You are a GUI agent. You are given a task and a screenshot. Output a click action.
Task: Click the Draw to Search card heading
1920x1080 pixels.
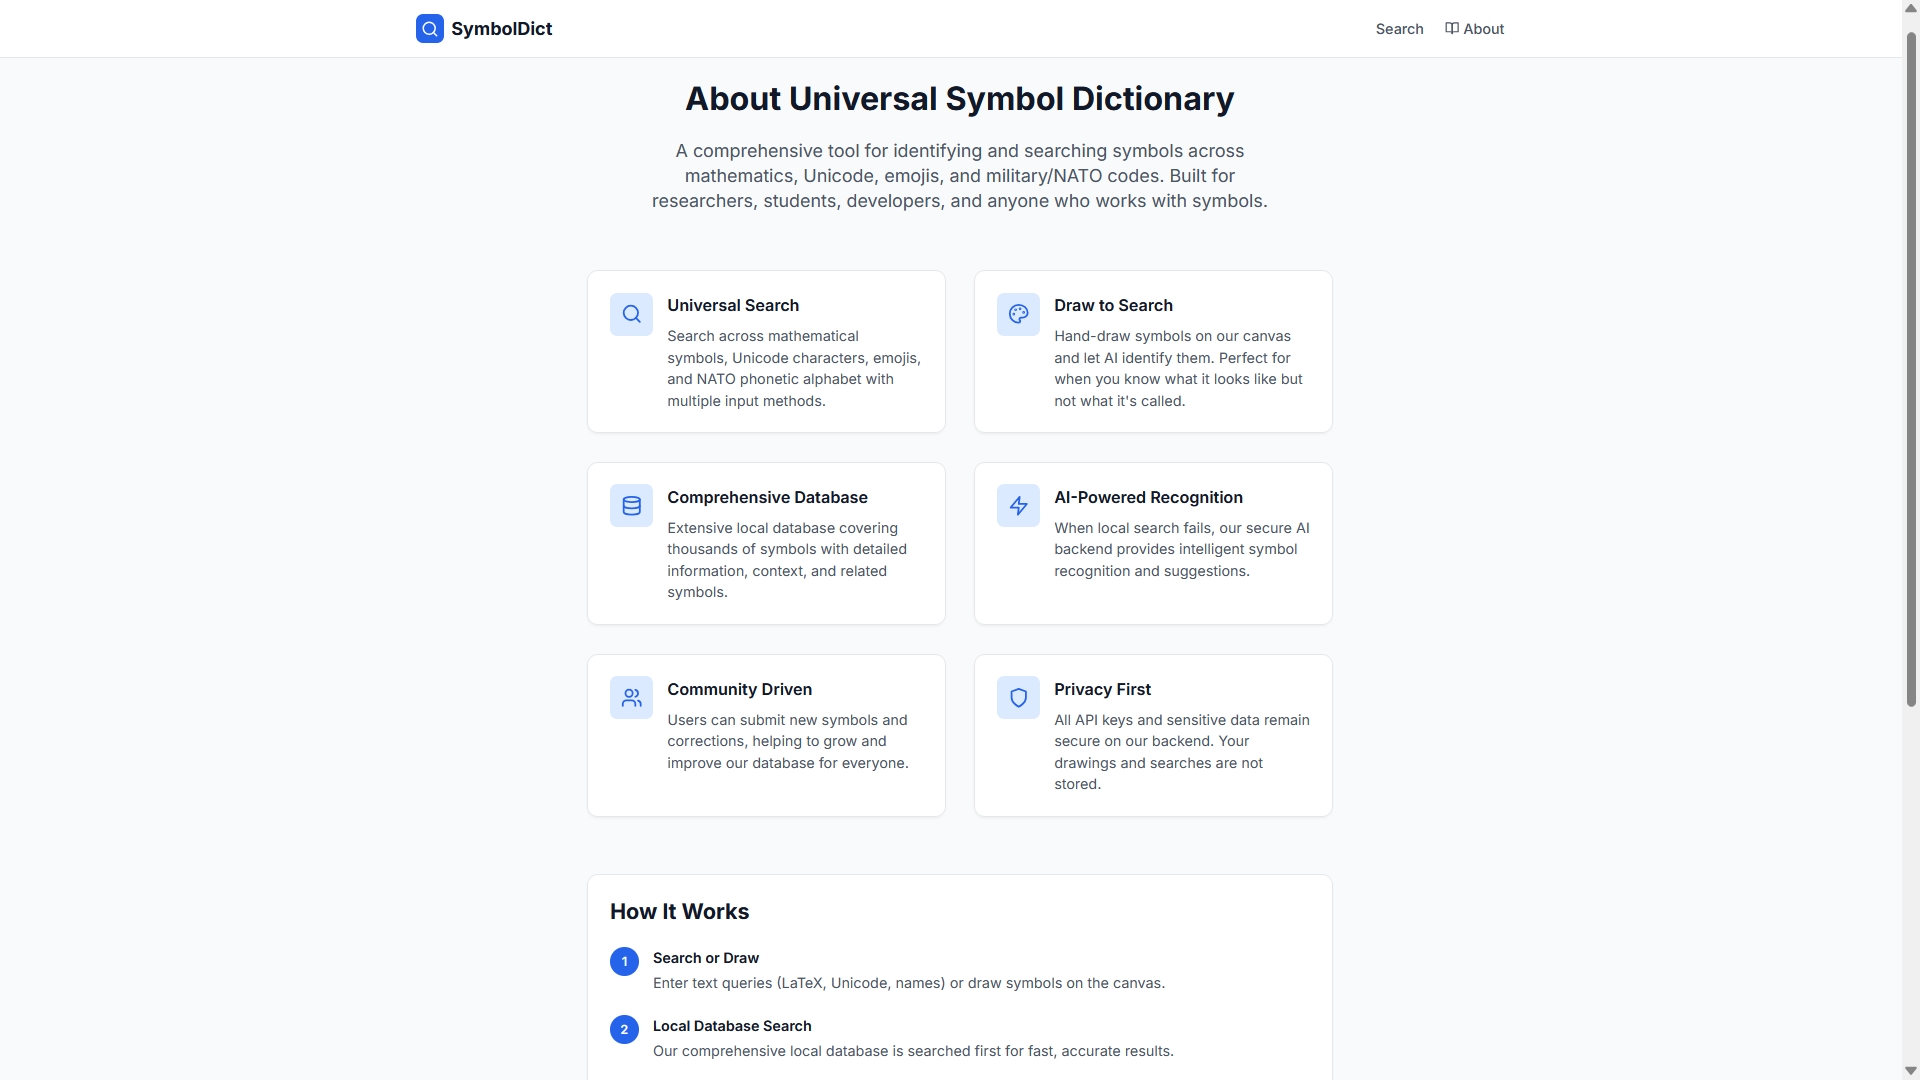point(1113,305)
